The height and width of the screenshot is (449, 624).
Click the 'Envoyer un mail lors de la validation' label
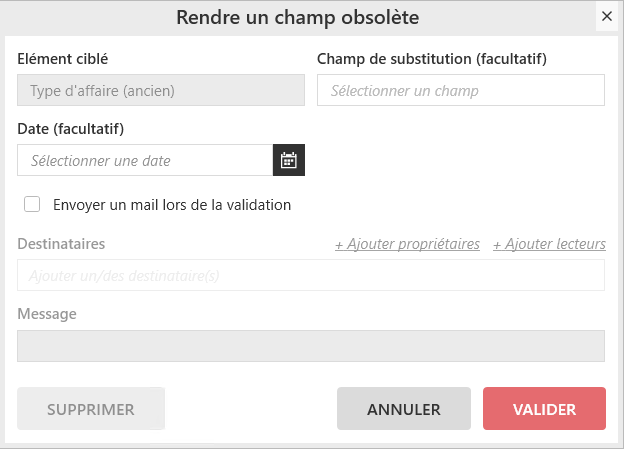click(x=171, y=205)
